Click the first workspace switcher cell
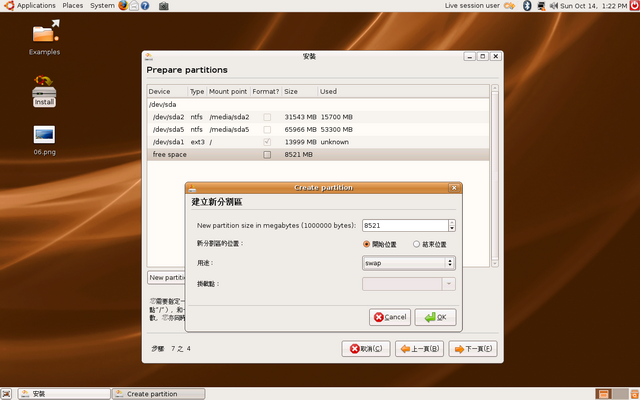Image resolution: width=640 pixels, height=400 pixels. [603, 393]
